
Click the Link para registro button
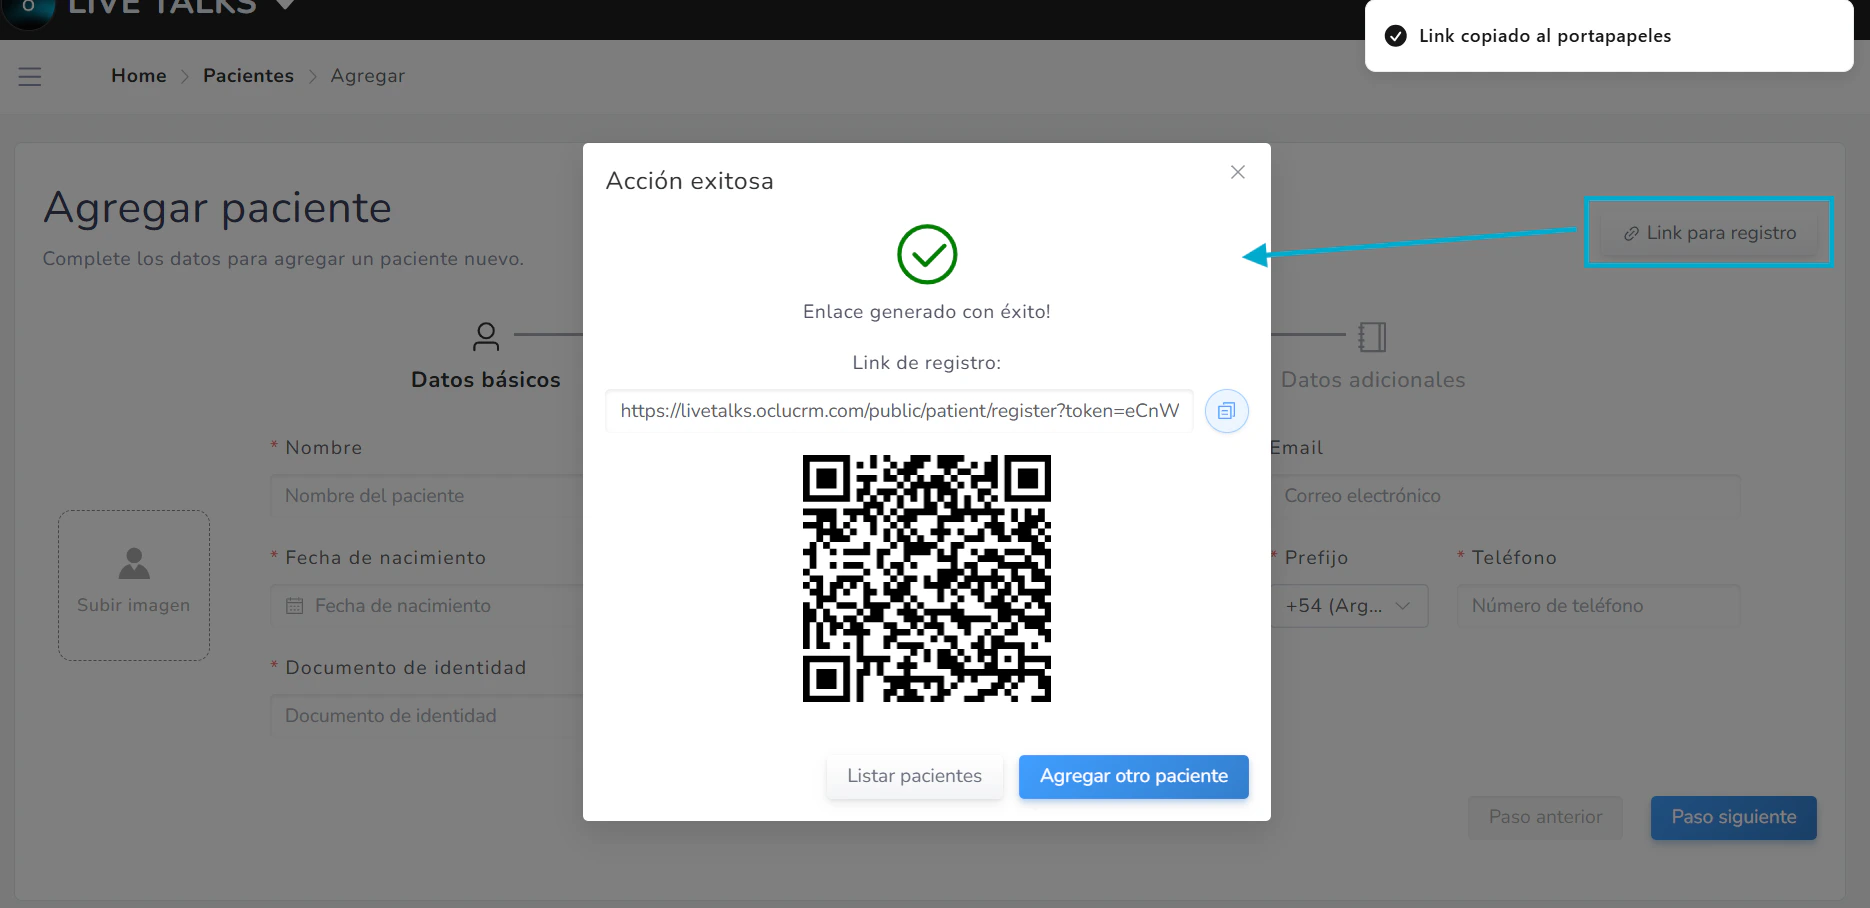tap(1709, 233)
